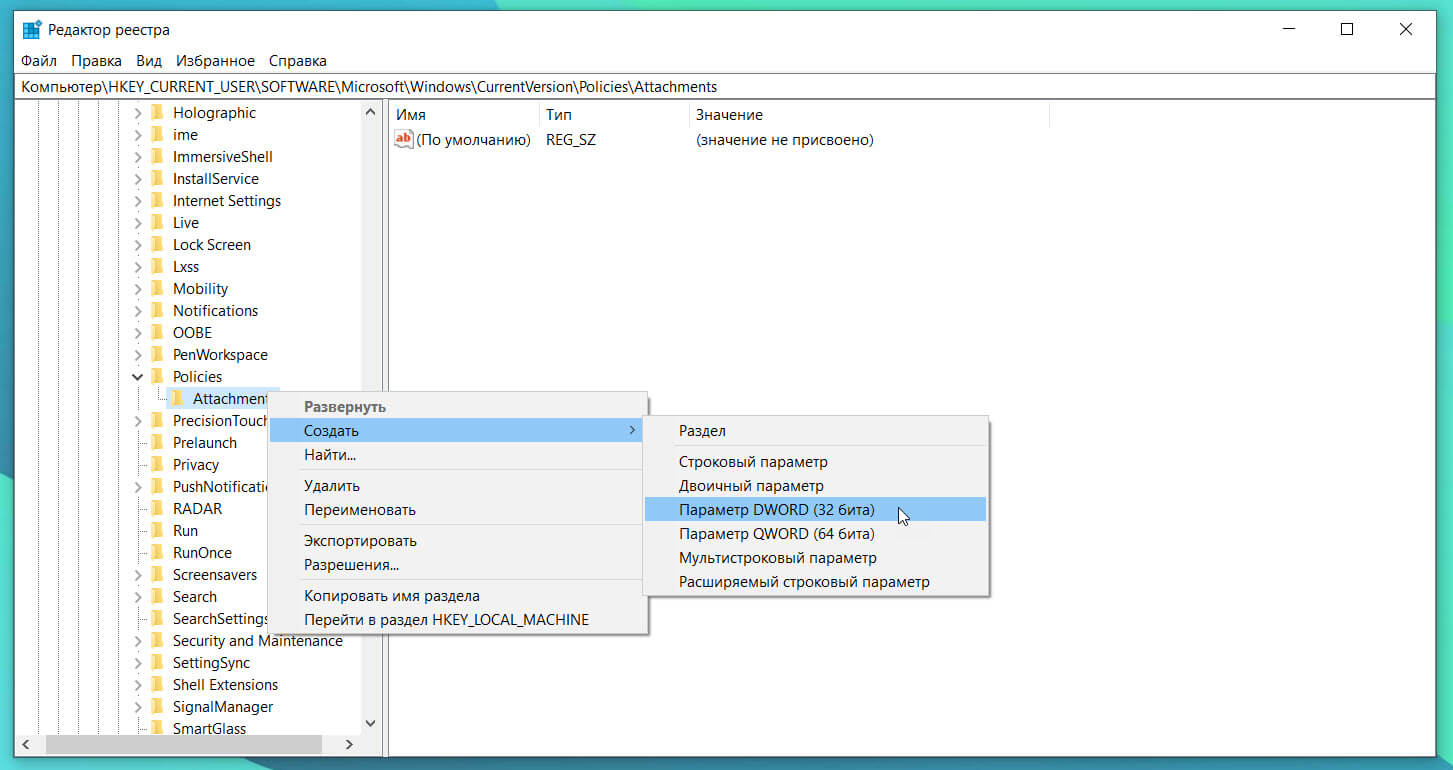The height and width of the screenshot is (770, 1453).
Task: Click the Prelaunch folder icon
Action: coord(157,442)
